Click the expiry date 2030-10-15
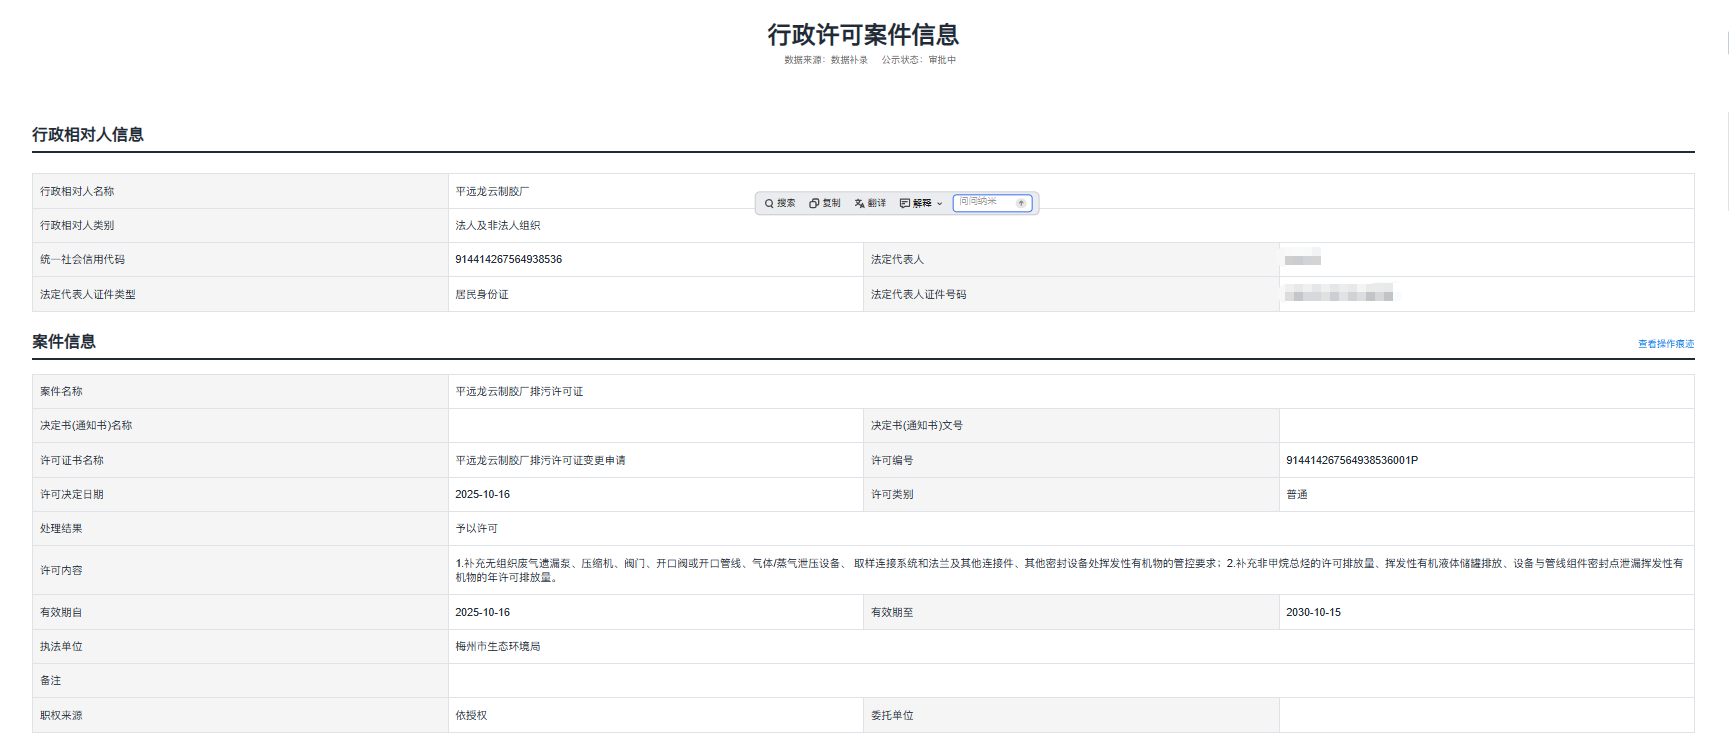Viewport: 1729px width, 752px height. [1313, 613]
